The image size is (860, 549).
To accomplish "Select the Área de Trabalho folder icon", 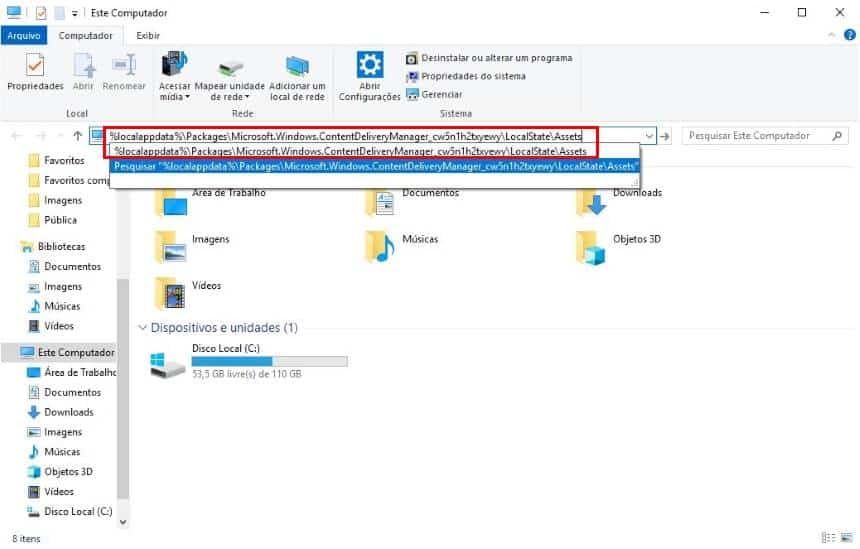I will pos(171,202).
